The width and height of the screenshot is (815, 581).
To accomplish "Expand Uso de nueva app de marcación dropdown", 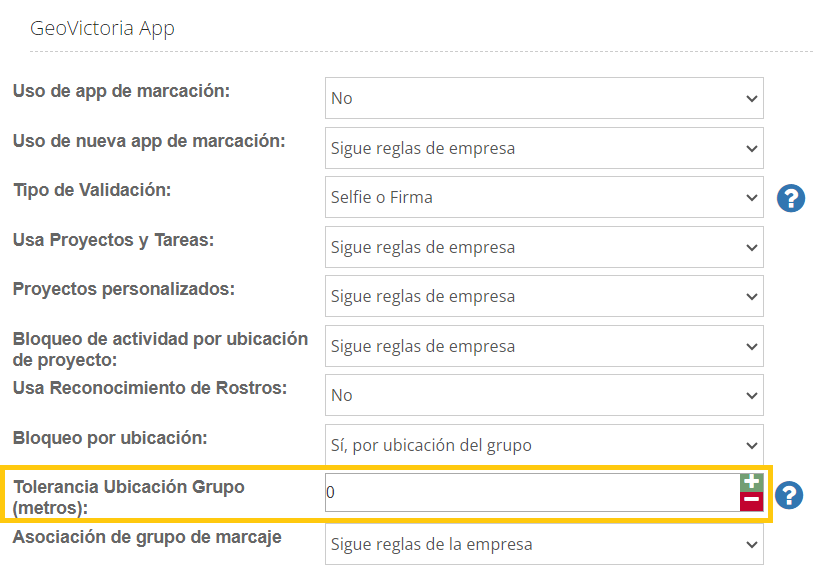I will pyautogui.click(x=544, y=148).
